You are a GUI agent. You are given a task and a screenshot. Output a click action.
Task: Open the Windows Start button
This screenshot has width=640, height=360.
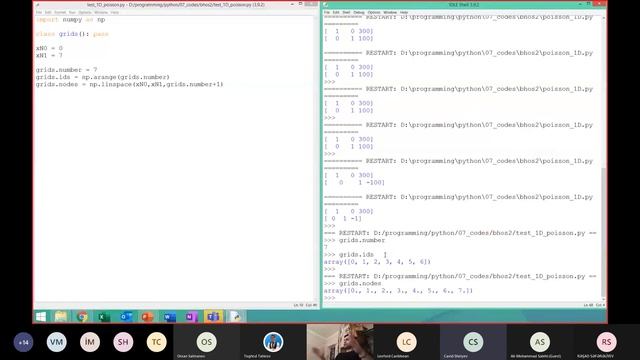(41, 317)
